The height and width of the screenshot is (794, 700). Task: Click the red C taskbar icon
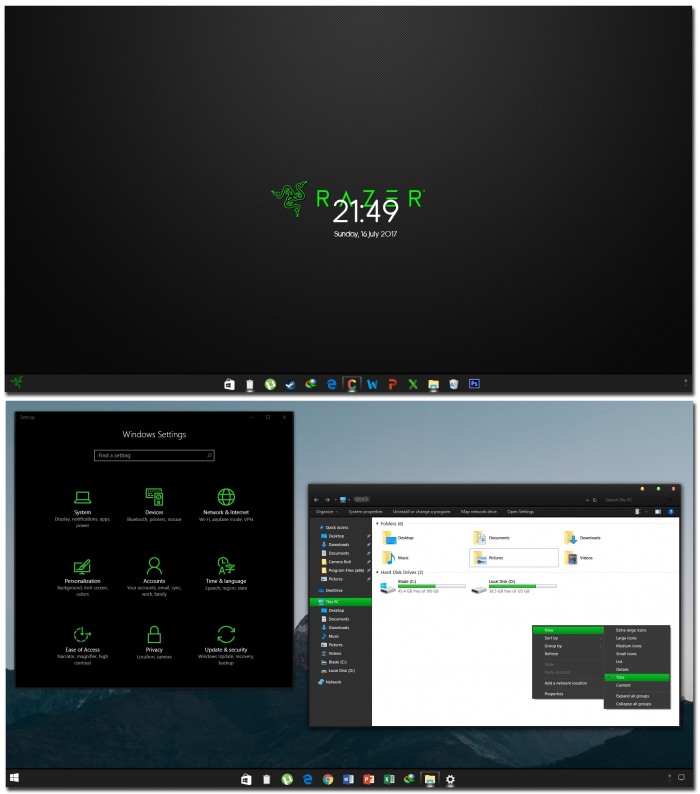click(x=352, y=384)
